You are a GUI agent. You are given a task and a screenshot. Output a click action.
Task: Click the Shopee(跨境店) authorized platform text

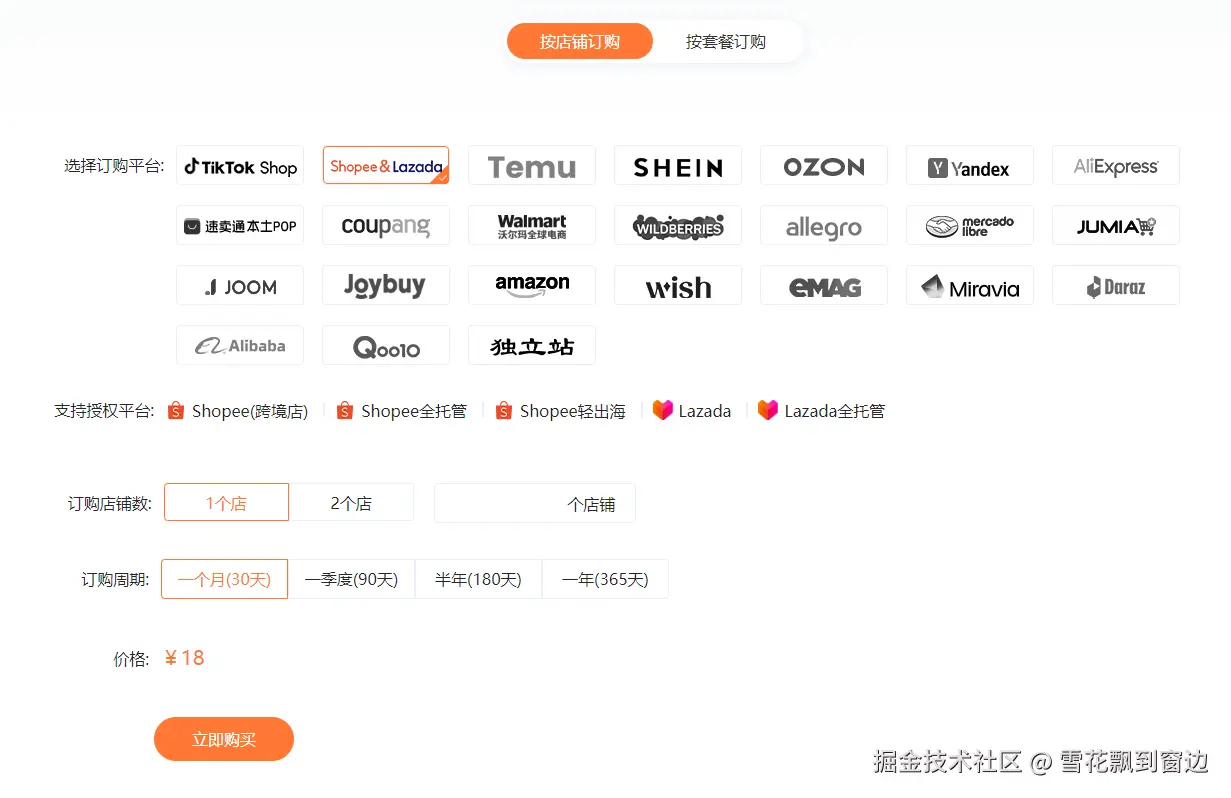pos(250,411)
